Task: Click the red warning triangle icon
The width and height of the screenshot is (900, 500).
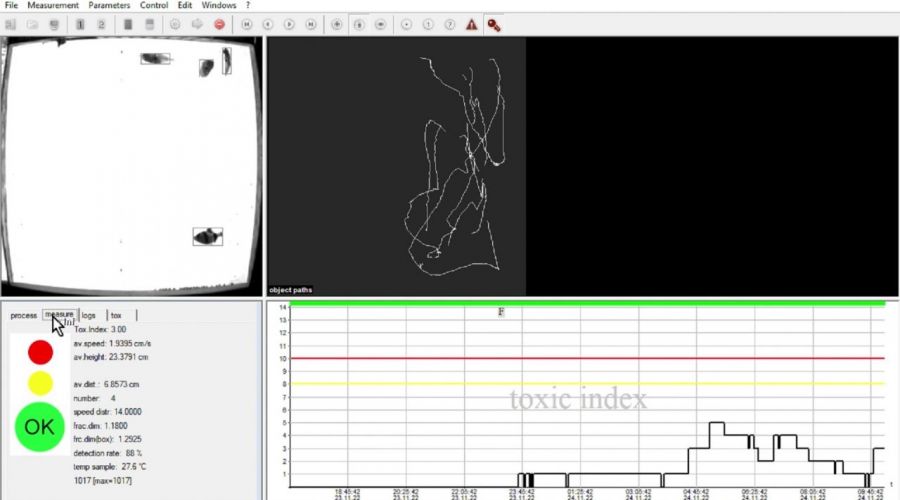Action: (x=471, y=25)
